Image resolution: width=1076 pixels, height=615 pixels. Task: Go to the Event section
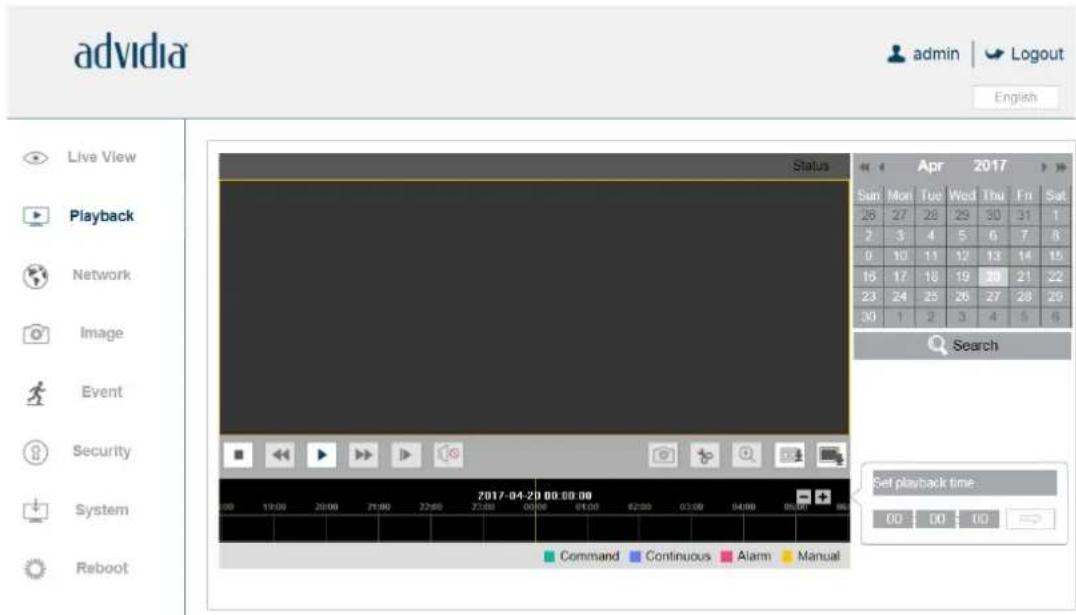point(102,392)
